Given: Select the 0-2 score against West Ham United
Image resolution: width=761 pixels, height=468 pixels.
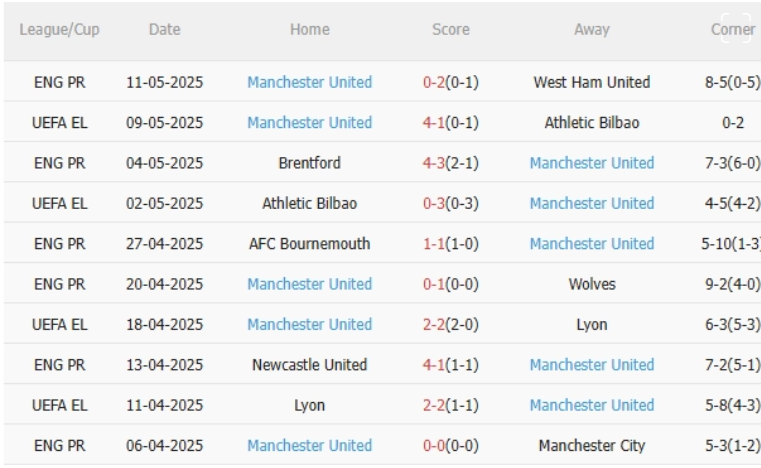Looking at the screenshot, I should click(433, 82).
